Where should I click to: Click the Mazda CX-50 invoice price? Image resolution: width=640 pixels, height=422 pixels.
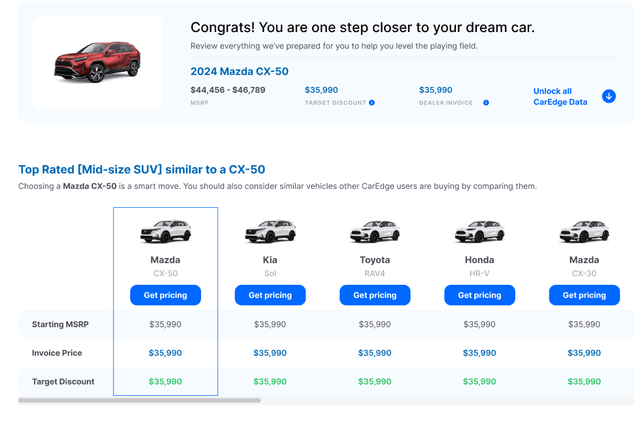(165, 353)
